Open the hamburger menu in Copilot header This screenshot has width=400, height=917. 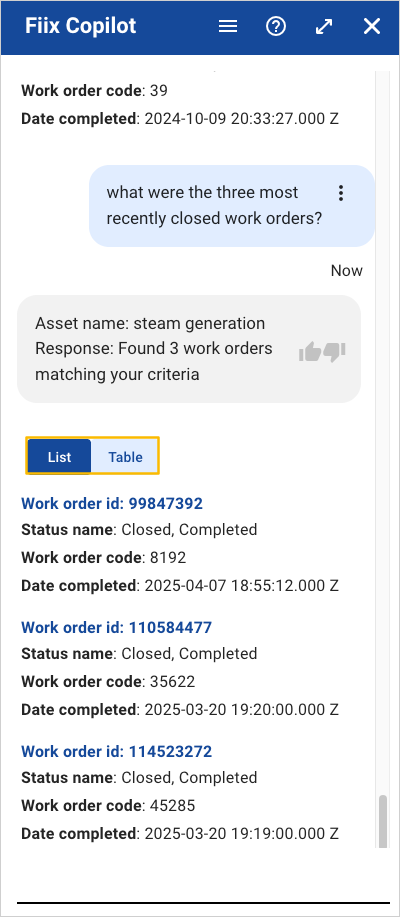(228, 26)
